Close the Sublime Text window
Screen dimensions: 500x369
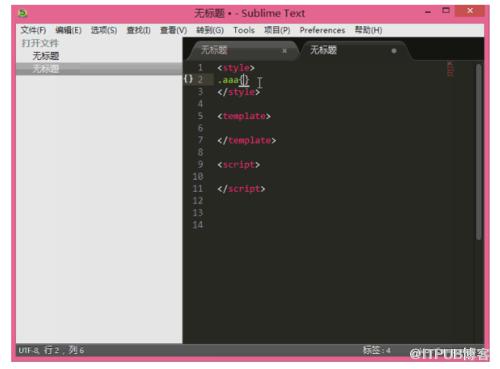(x=470, y=11)
